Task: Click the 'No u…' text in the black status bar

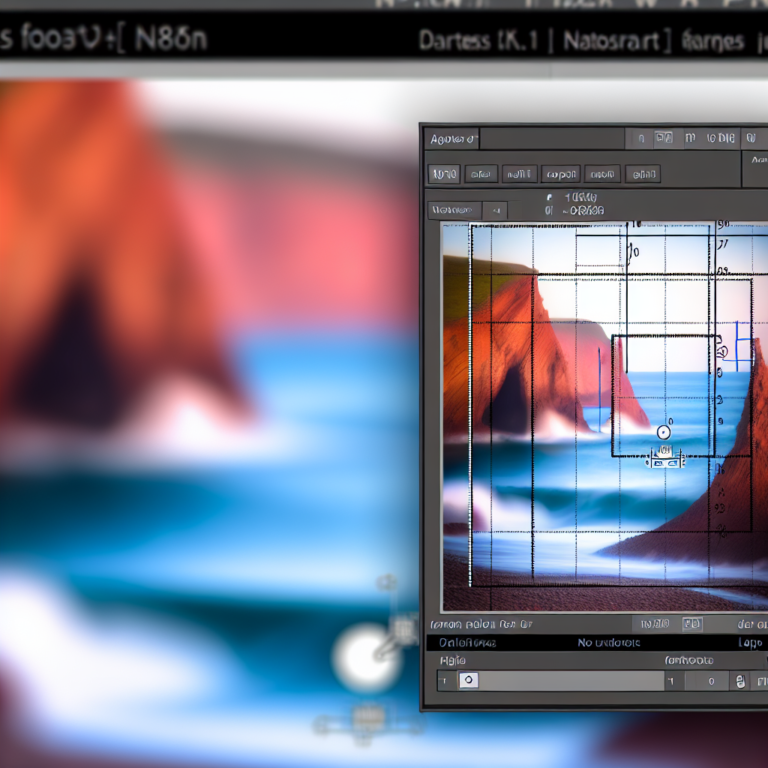Action: pos(609,643)
